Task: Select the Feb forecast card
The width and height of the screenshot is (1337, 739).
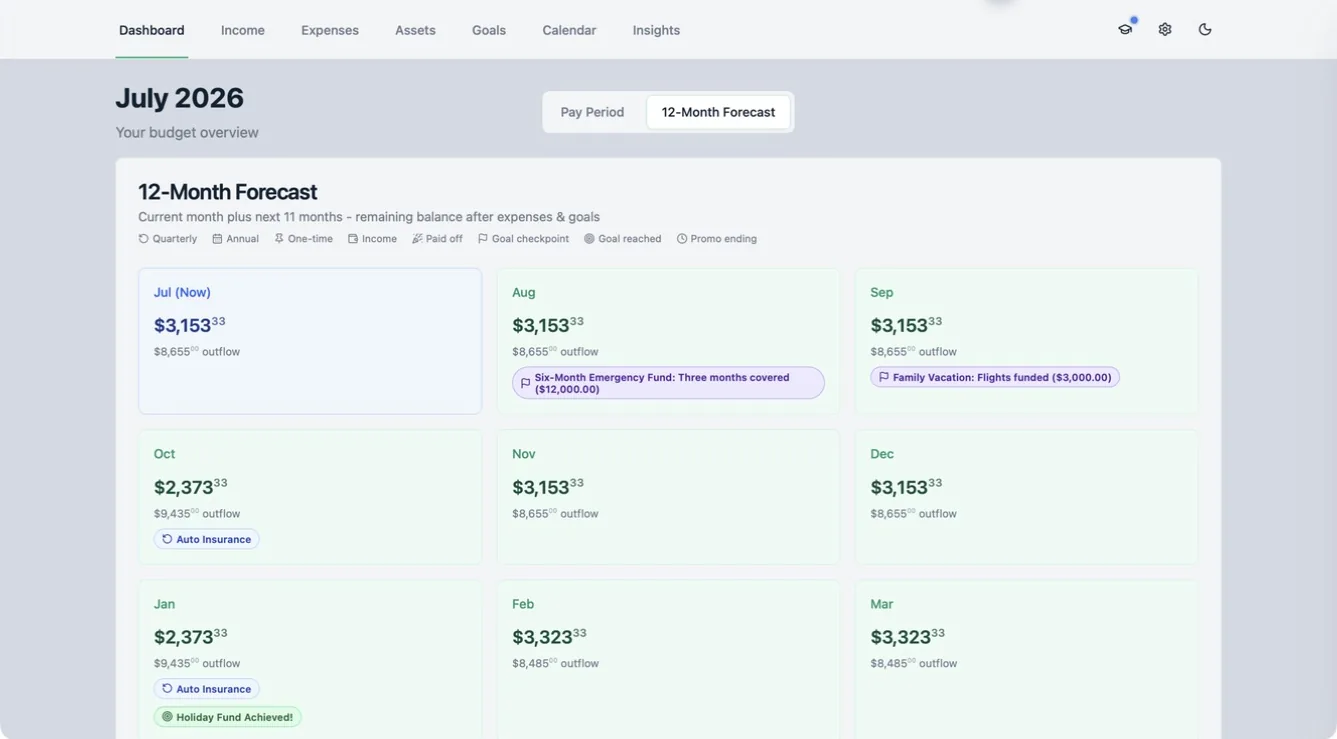Action: 668,660
